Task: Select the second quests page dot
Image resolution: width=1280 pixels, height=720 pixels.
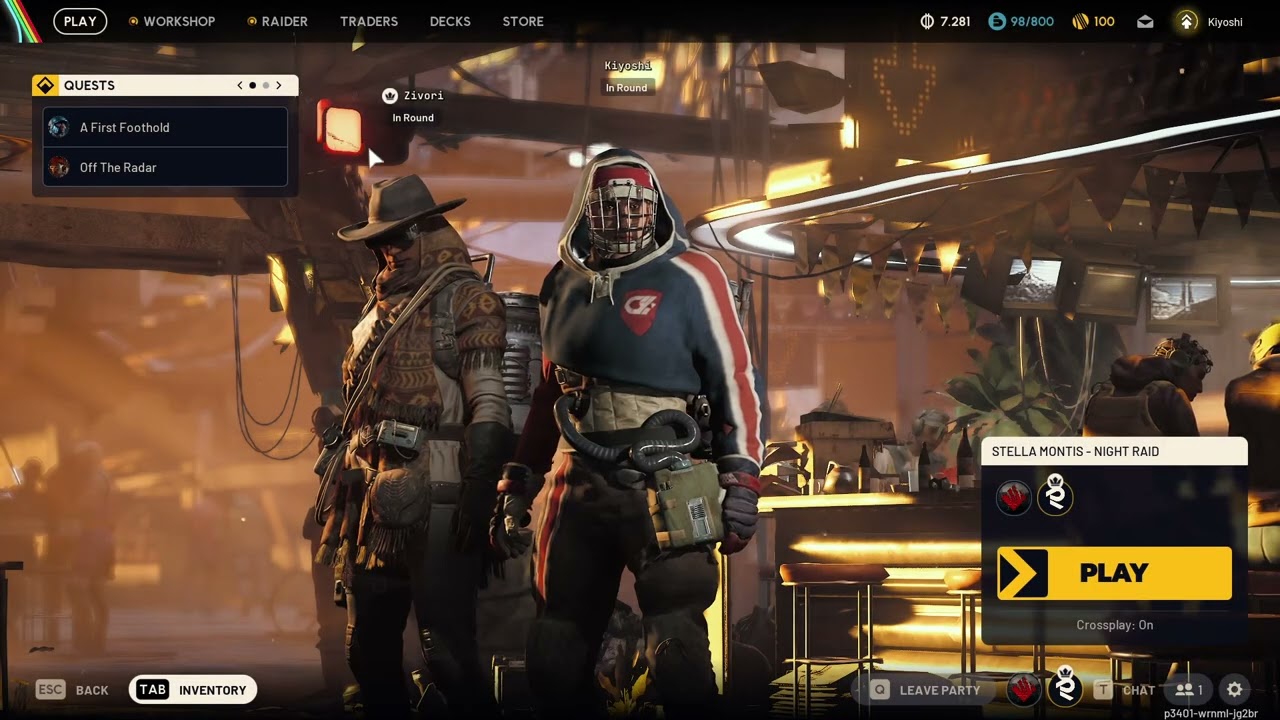Action: (265, 86)
